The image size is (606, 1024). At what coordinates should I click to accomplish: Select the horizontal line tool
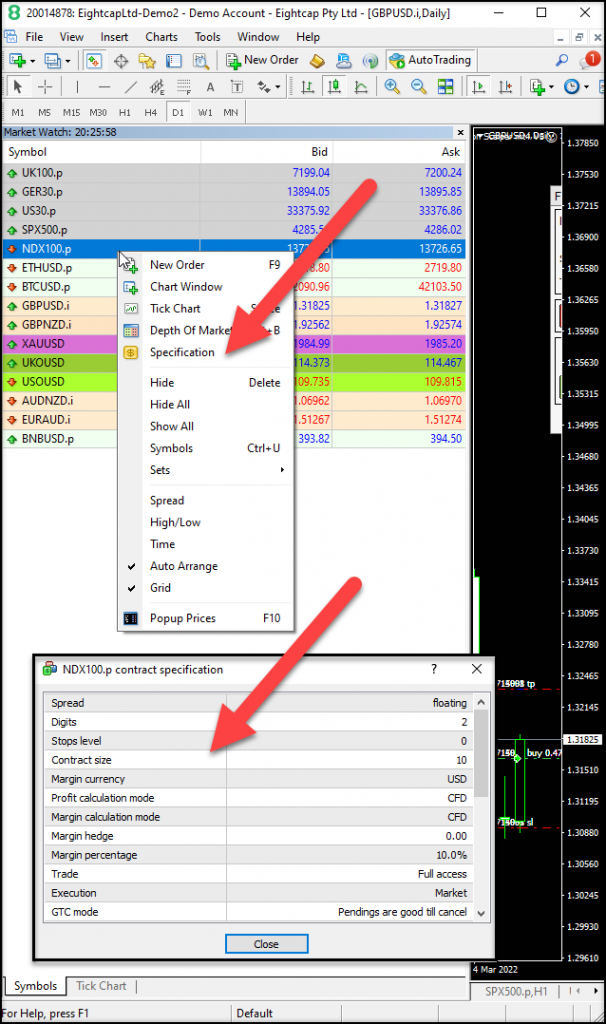(104, 86)
